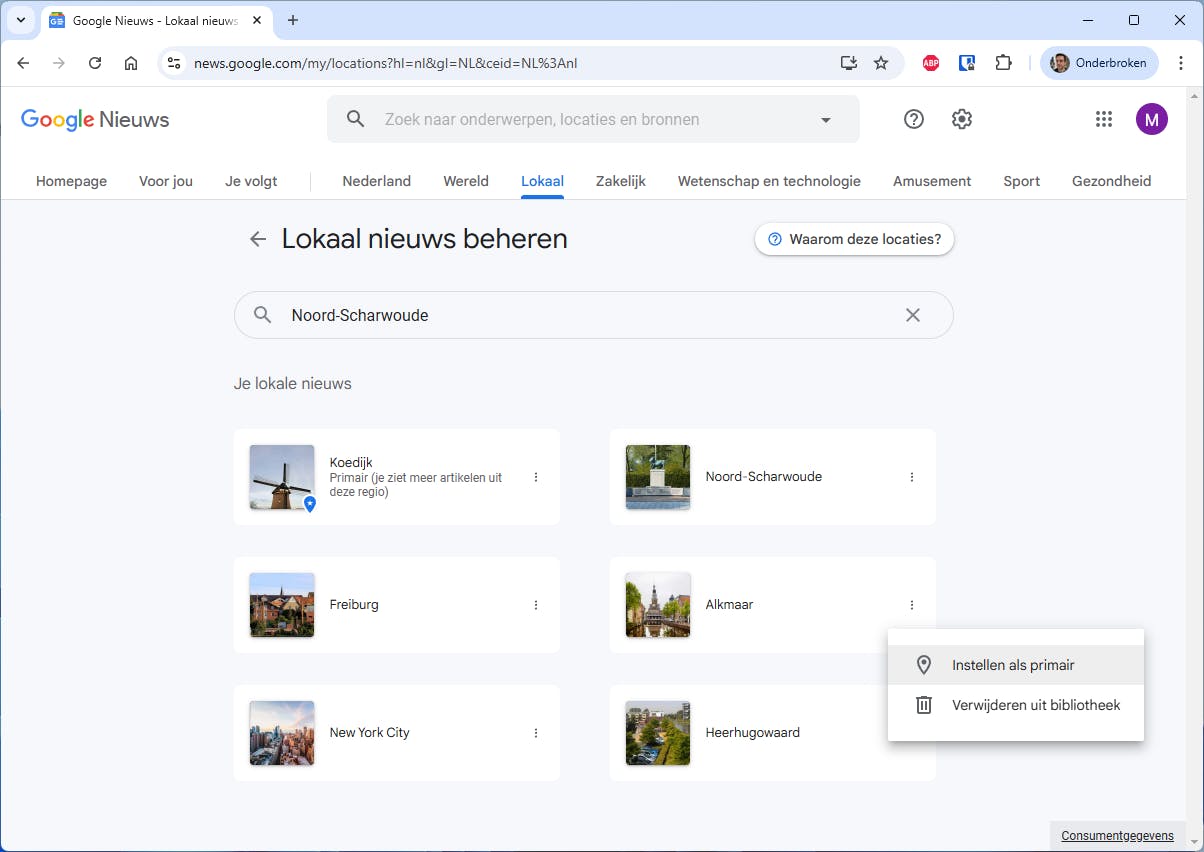Go back using the arrow near Lokaal nieuws beheren
The height and width of the screenshot is (852, 1204).
point(257,239)
